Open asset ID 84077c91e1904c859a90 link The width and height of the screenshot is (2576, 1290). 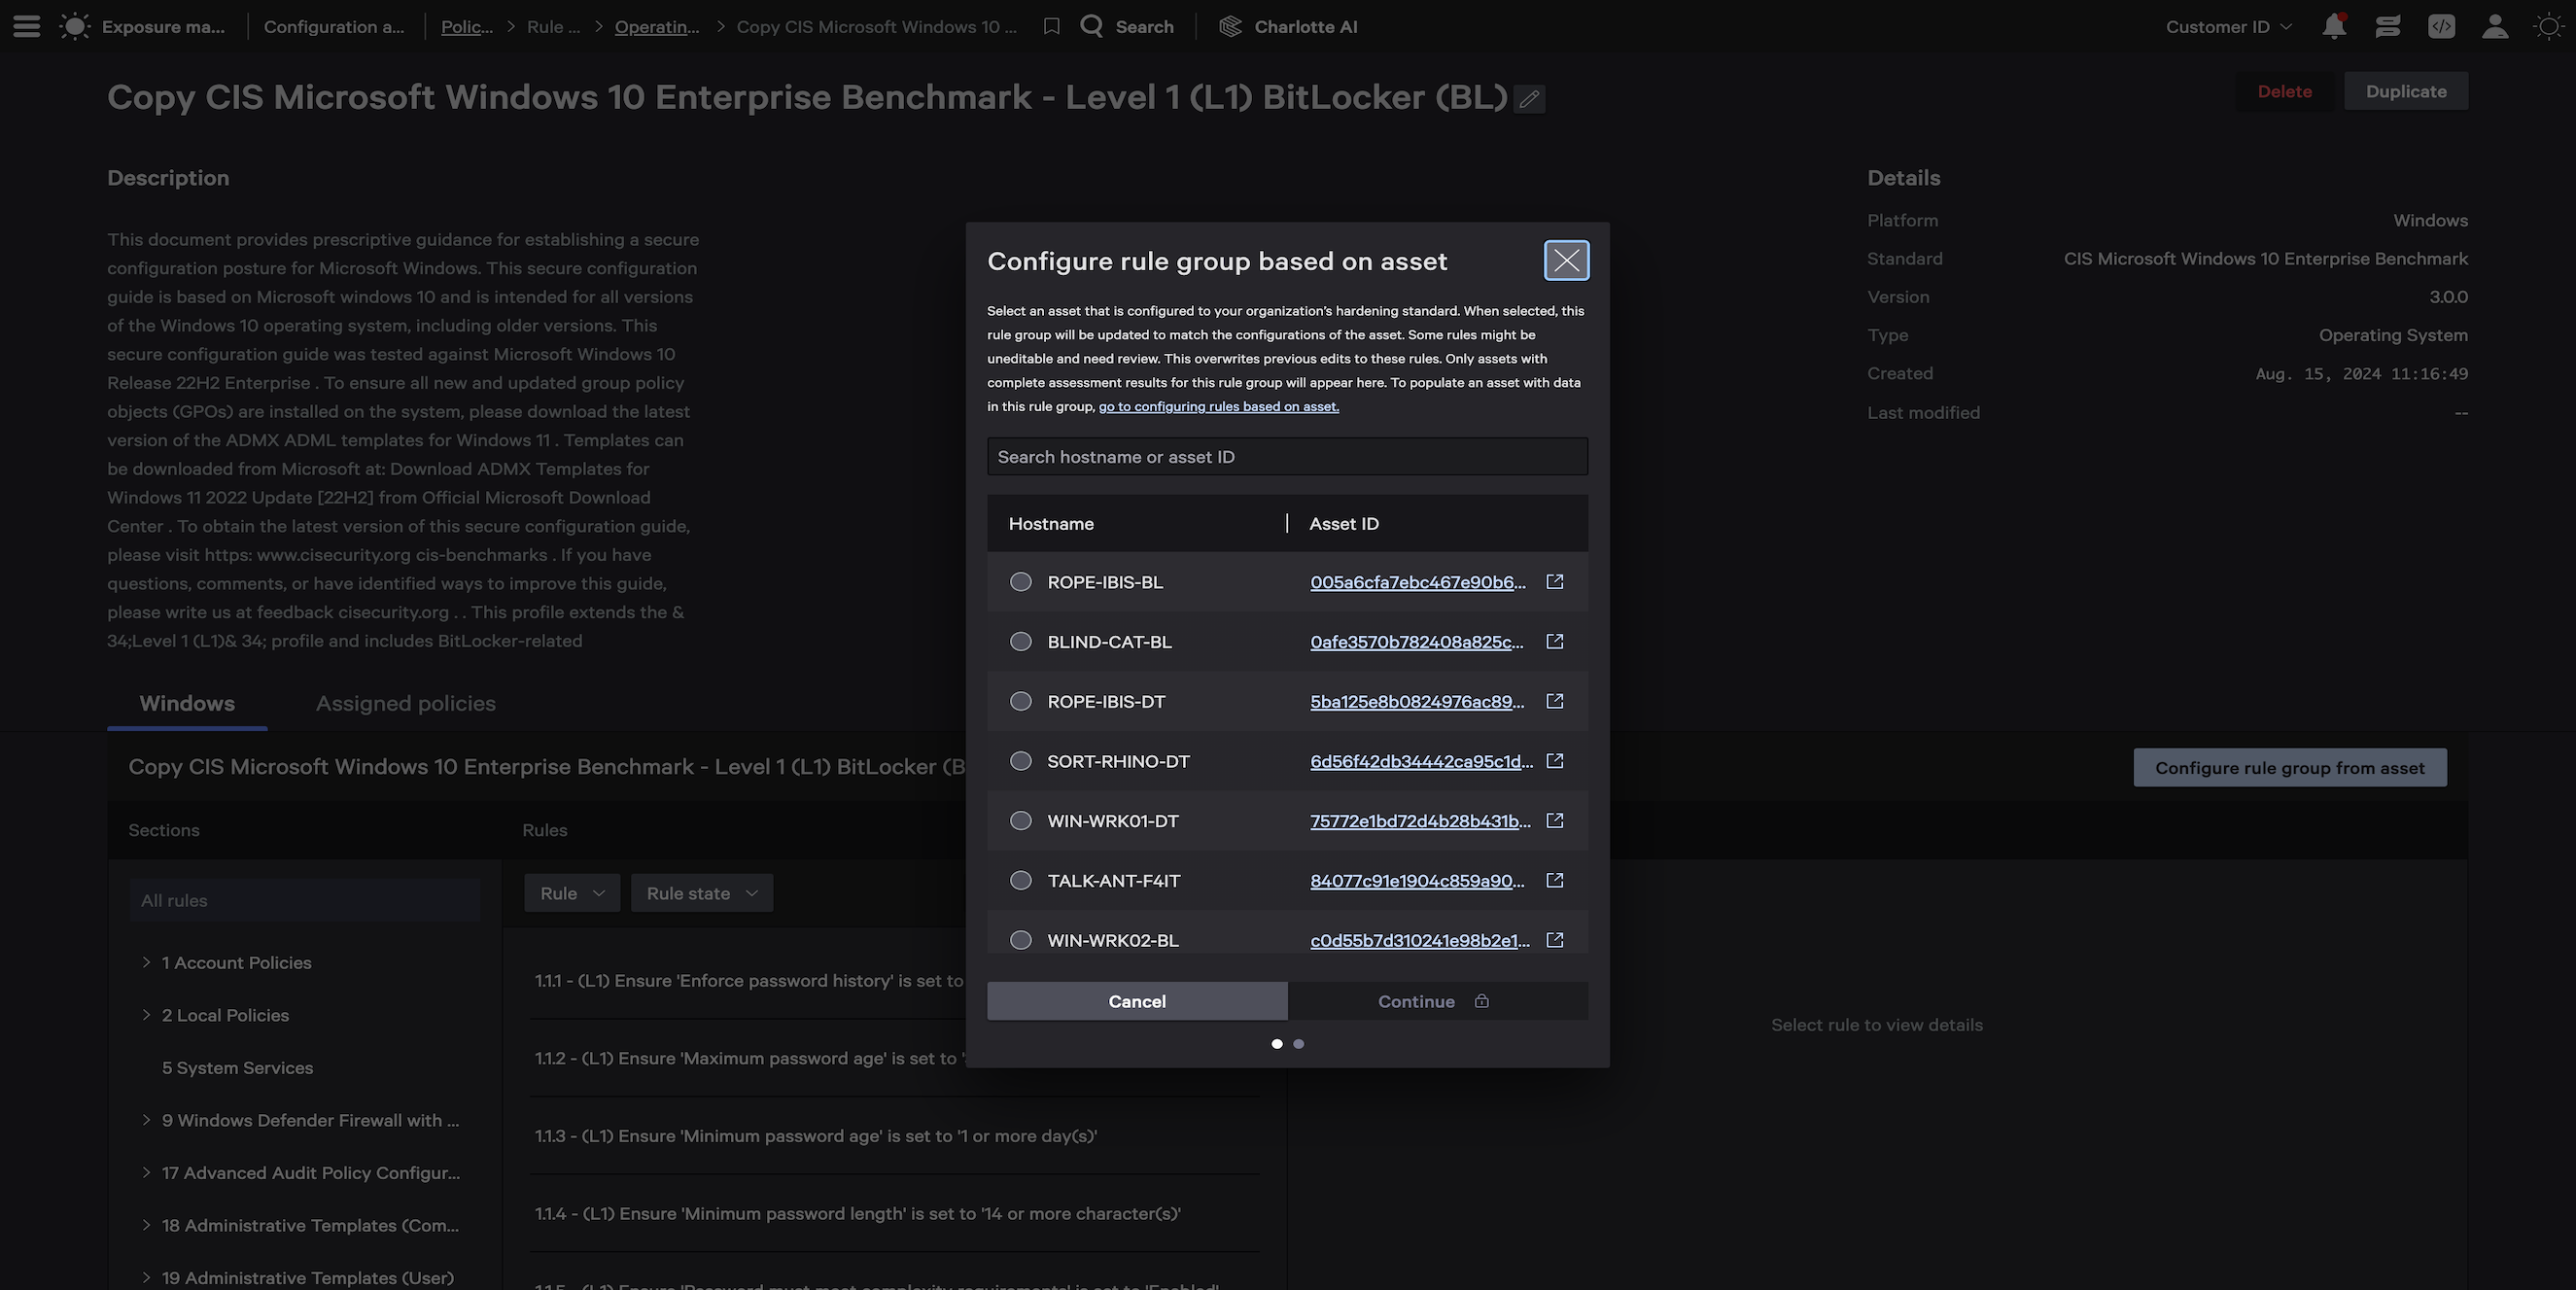[x=1417, y=881]
